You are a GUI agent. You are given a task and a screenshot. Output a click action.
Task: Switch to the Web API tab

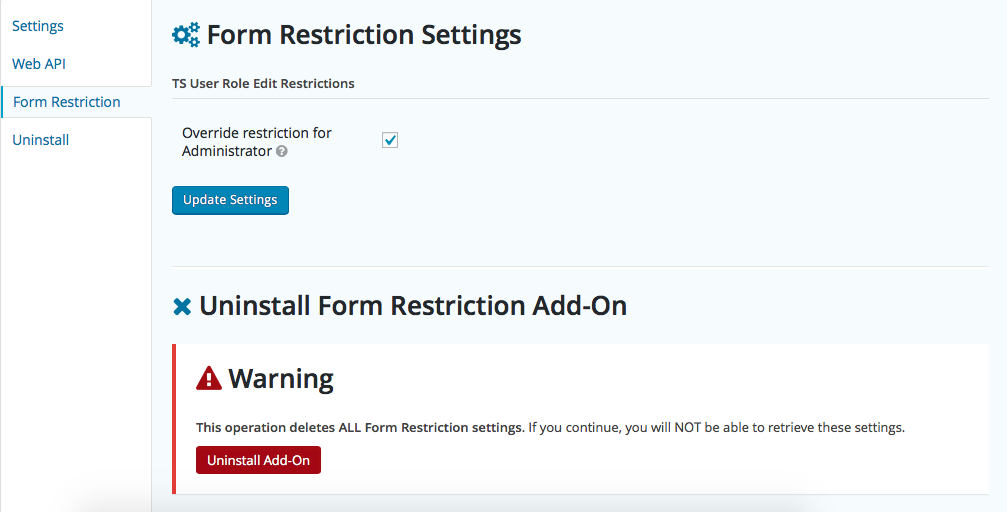tap(39, 64)
